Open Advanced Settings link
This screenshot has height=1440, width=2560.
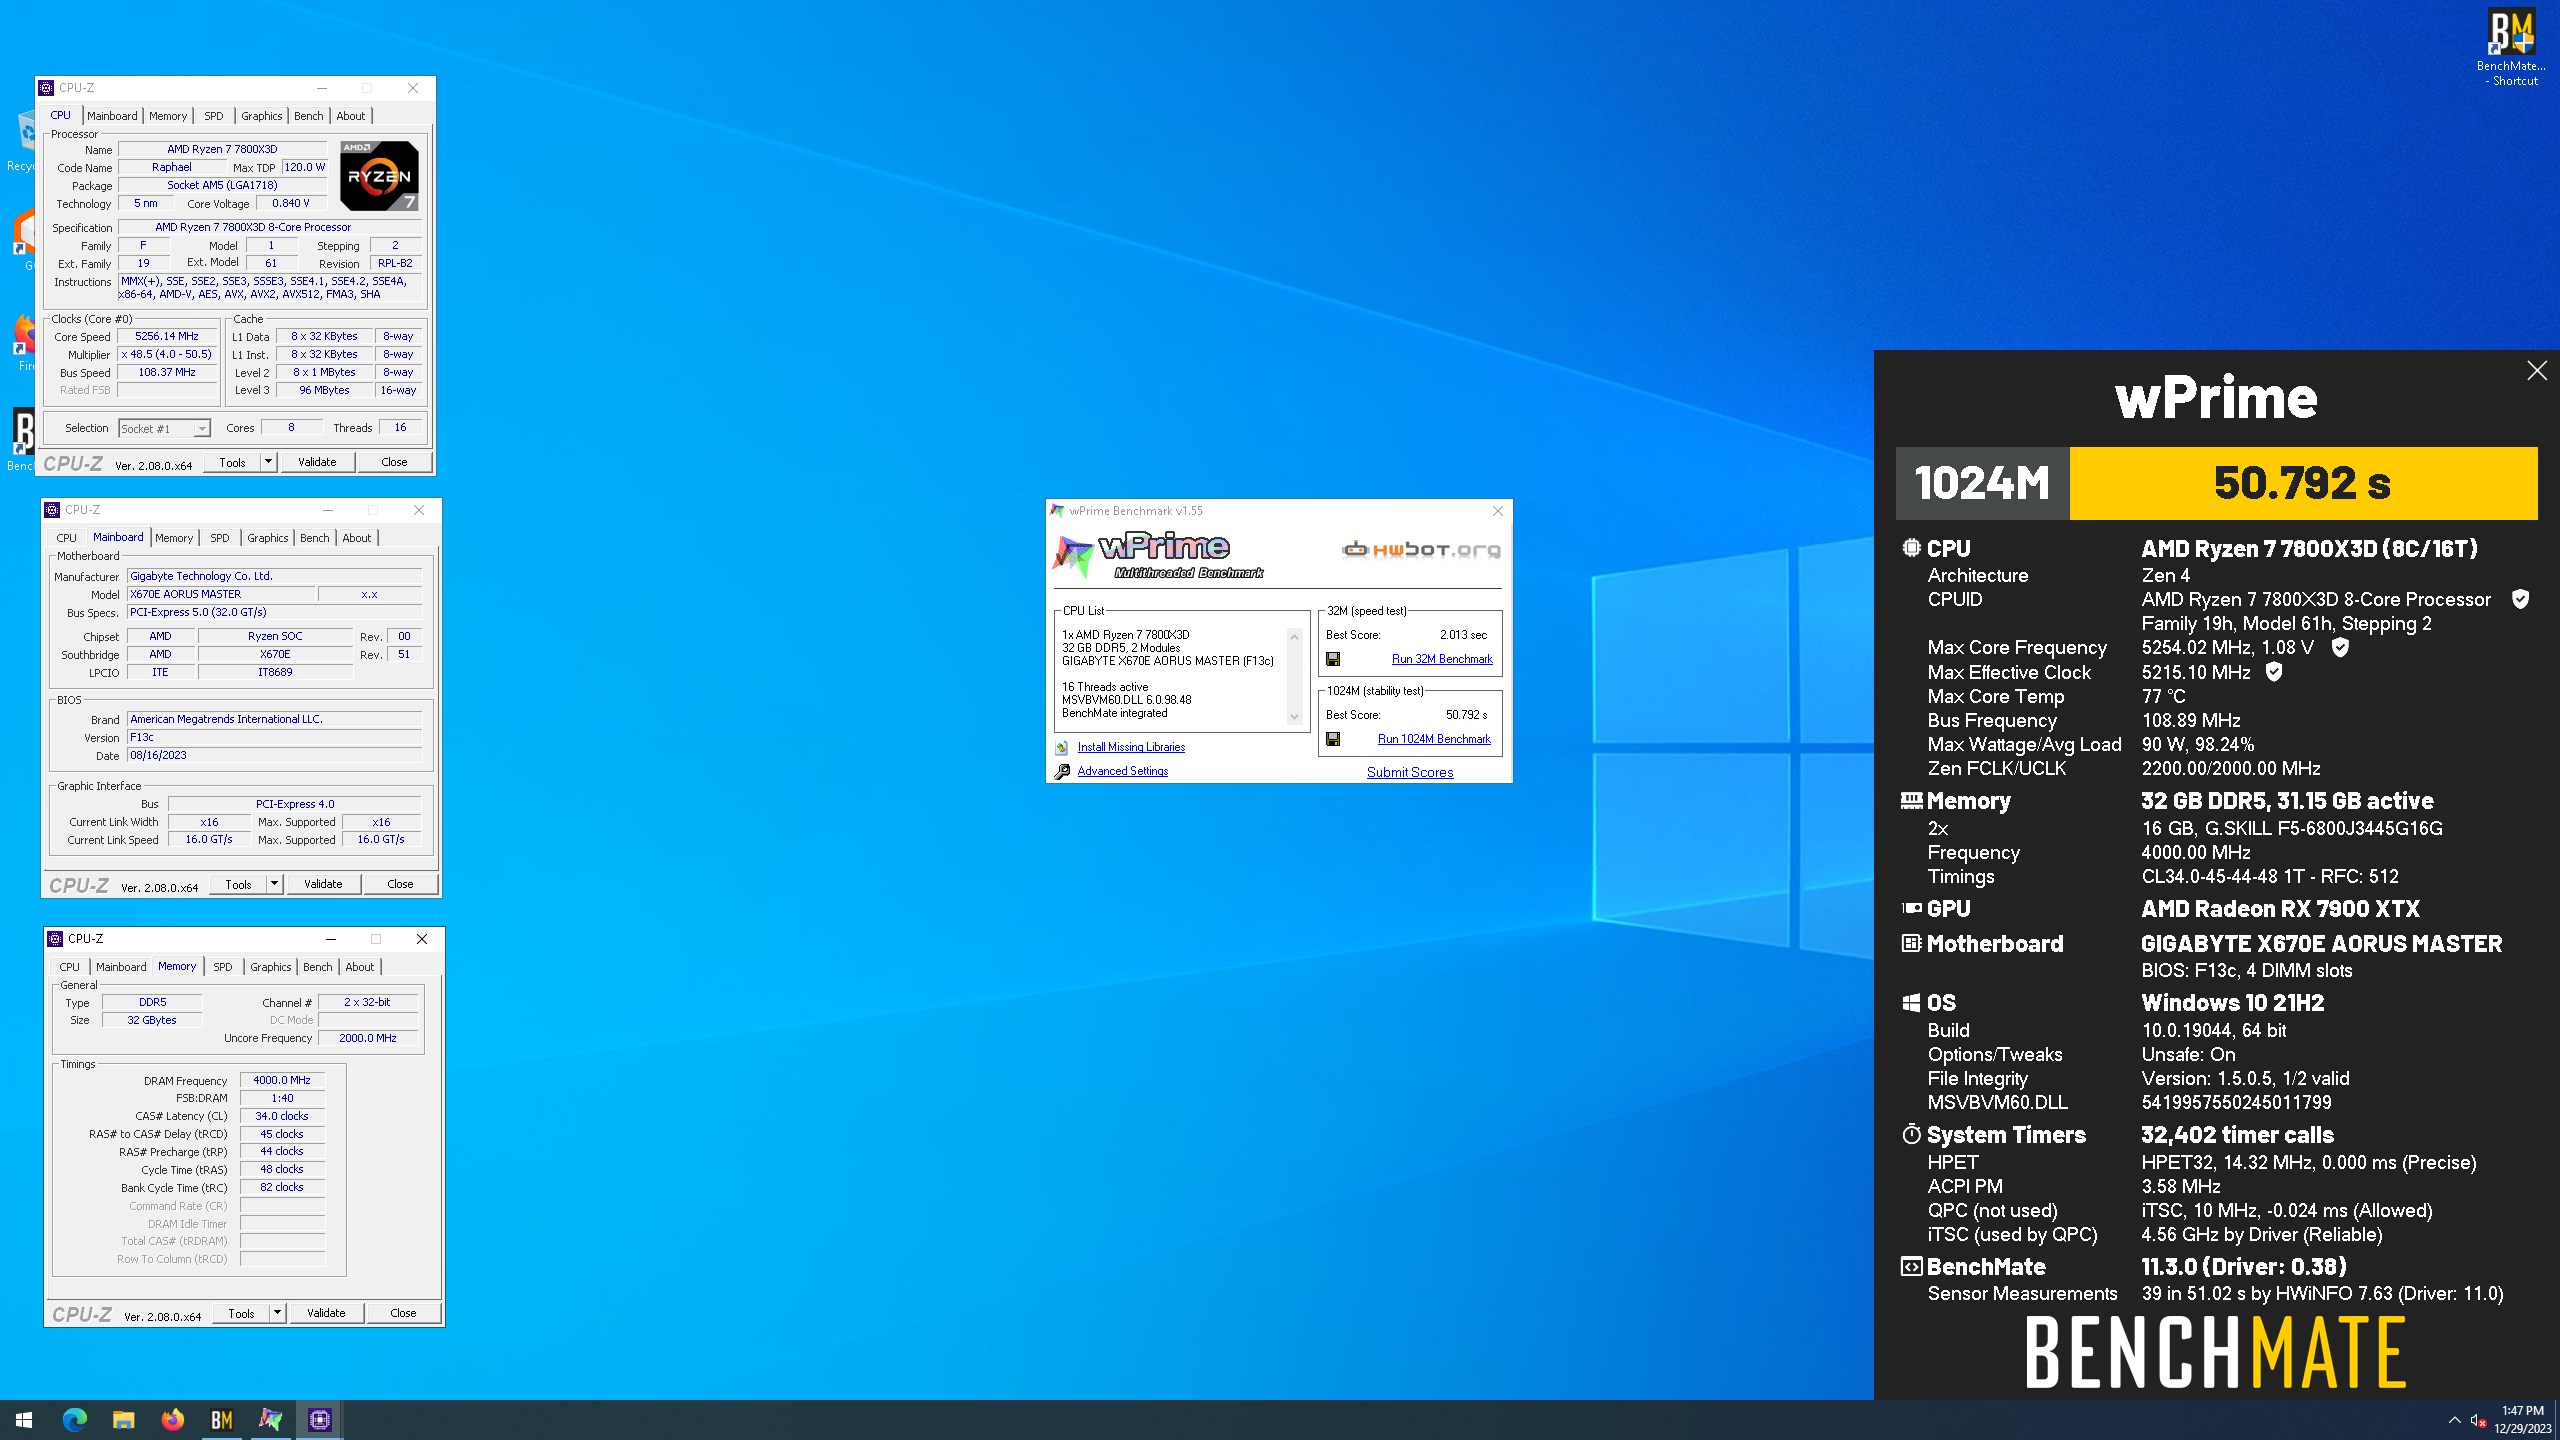(1123, 771)
